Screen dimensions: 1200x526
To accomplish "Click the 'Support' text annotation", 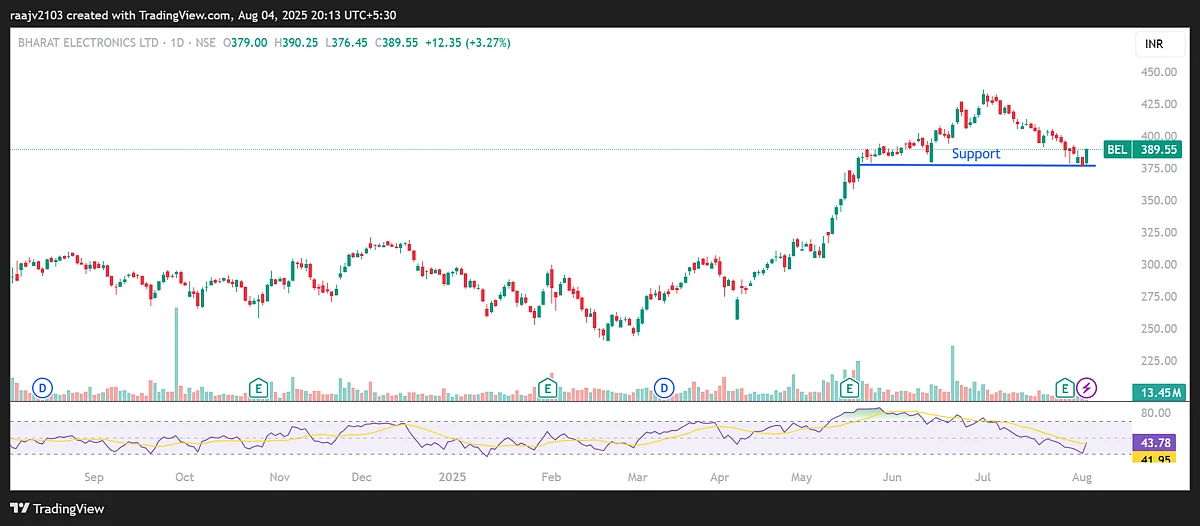I will pos(975,154).
